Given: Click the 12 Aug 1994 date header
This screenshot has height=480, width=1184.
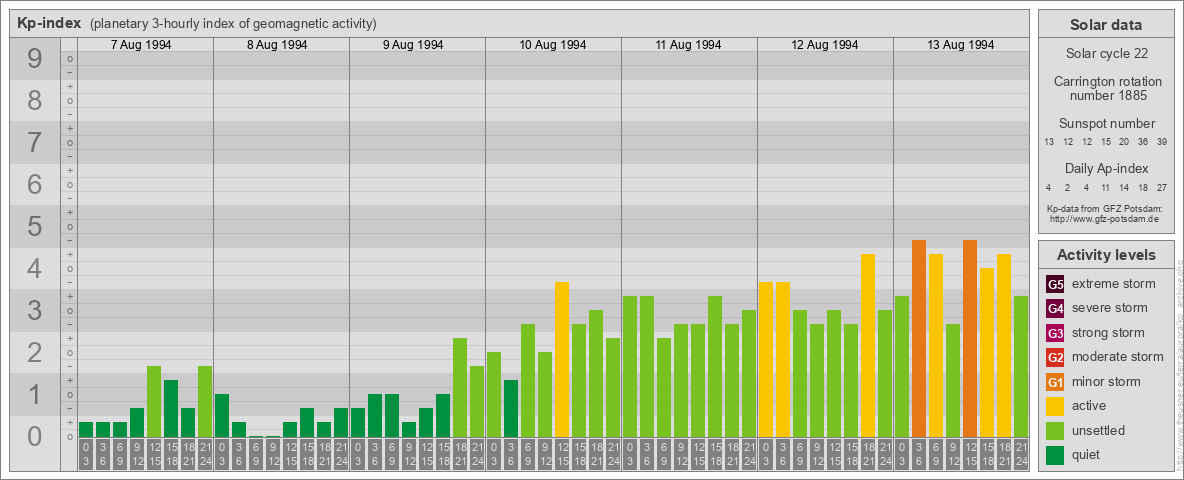Looking at the screenshot, I should click(825, 45).
